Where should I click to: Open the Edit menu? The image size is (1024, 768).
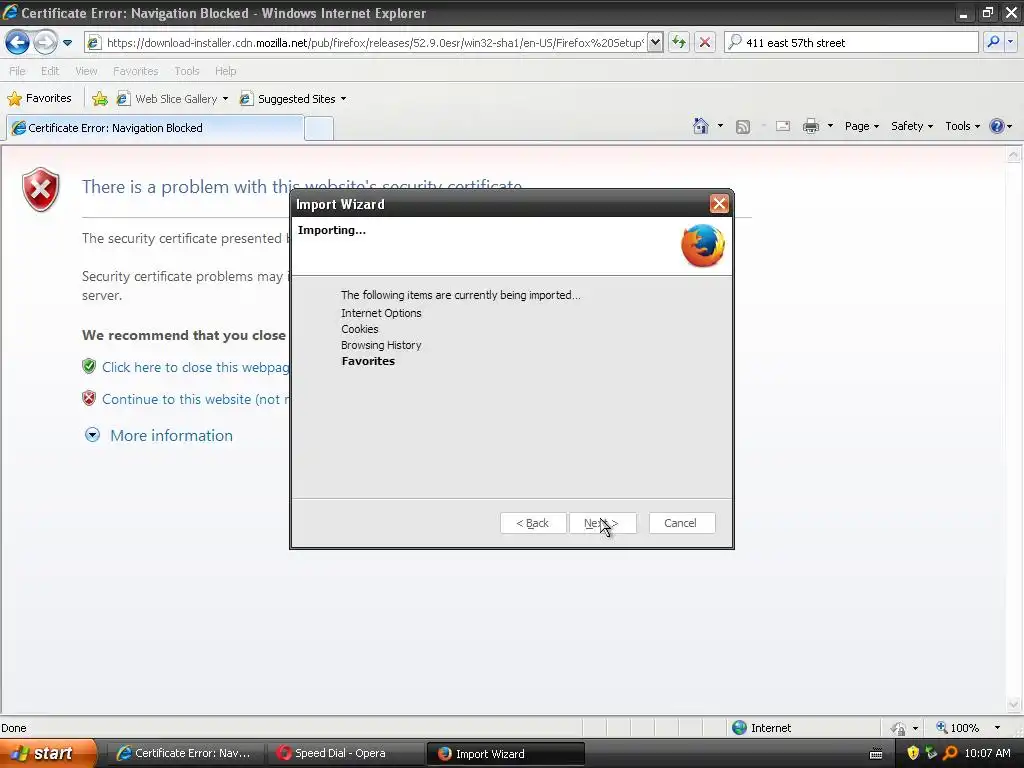pos(50,71)
